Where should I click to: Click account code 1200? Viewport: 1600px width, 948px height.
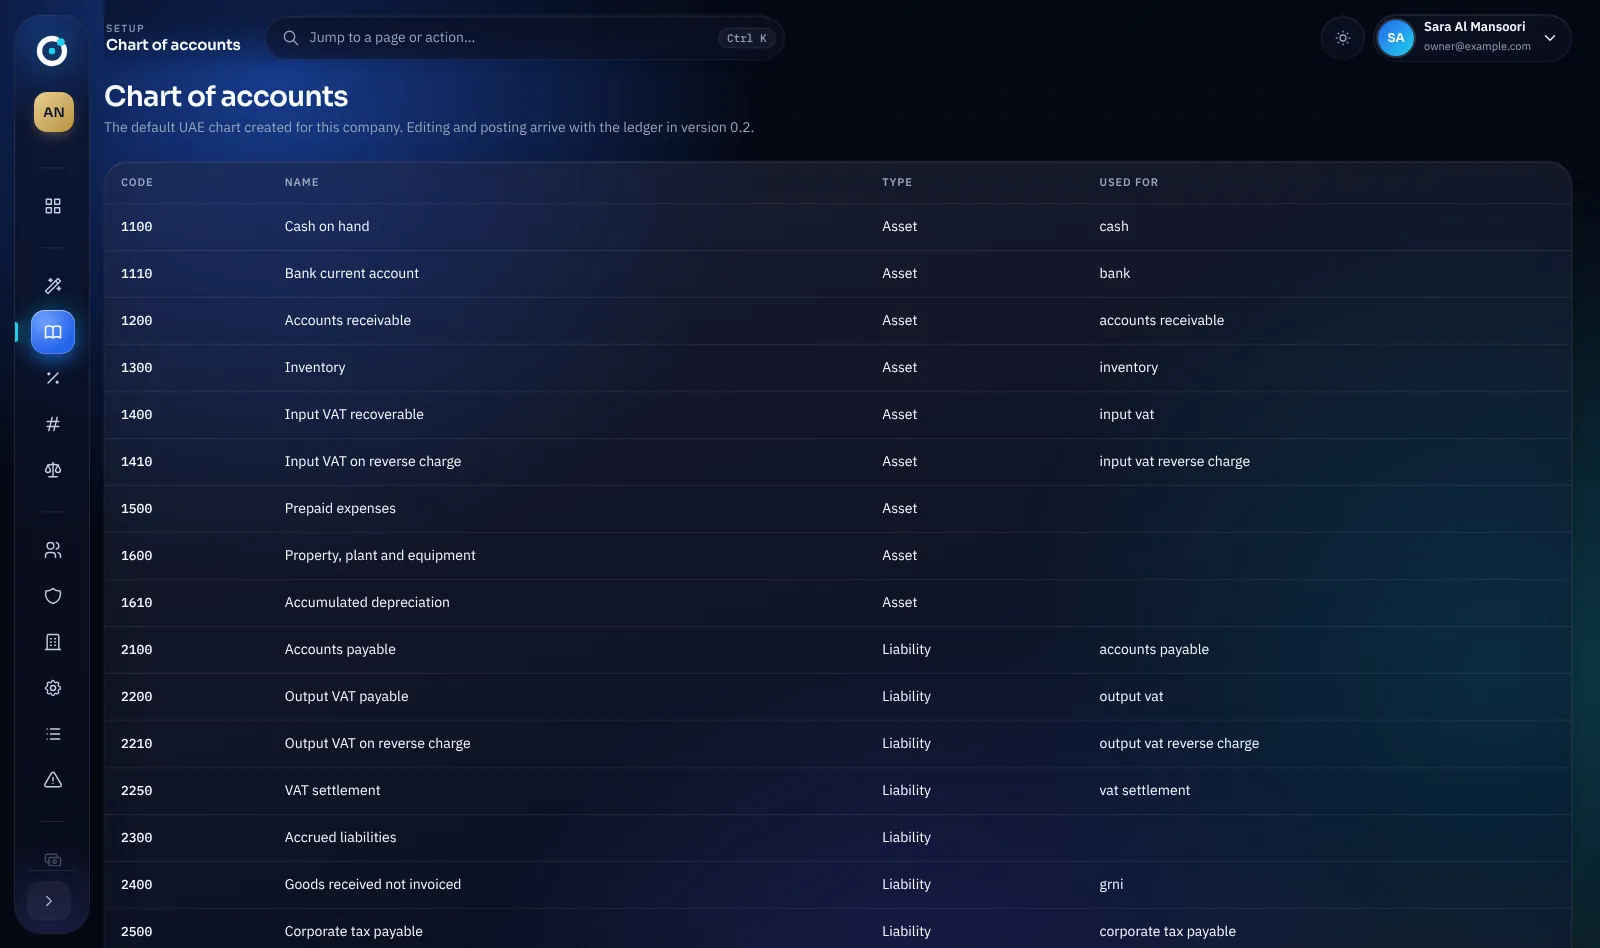pyautogui.click(x=137, y=321)
